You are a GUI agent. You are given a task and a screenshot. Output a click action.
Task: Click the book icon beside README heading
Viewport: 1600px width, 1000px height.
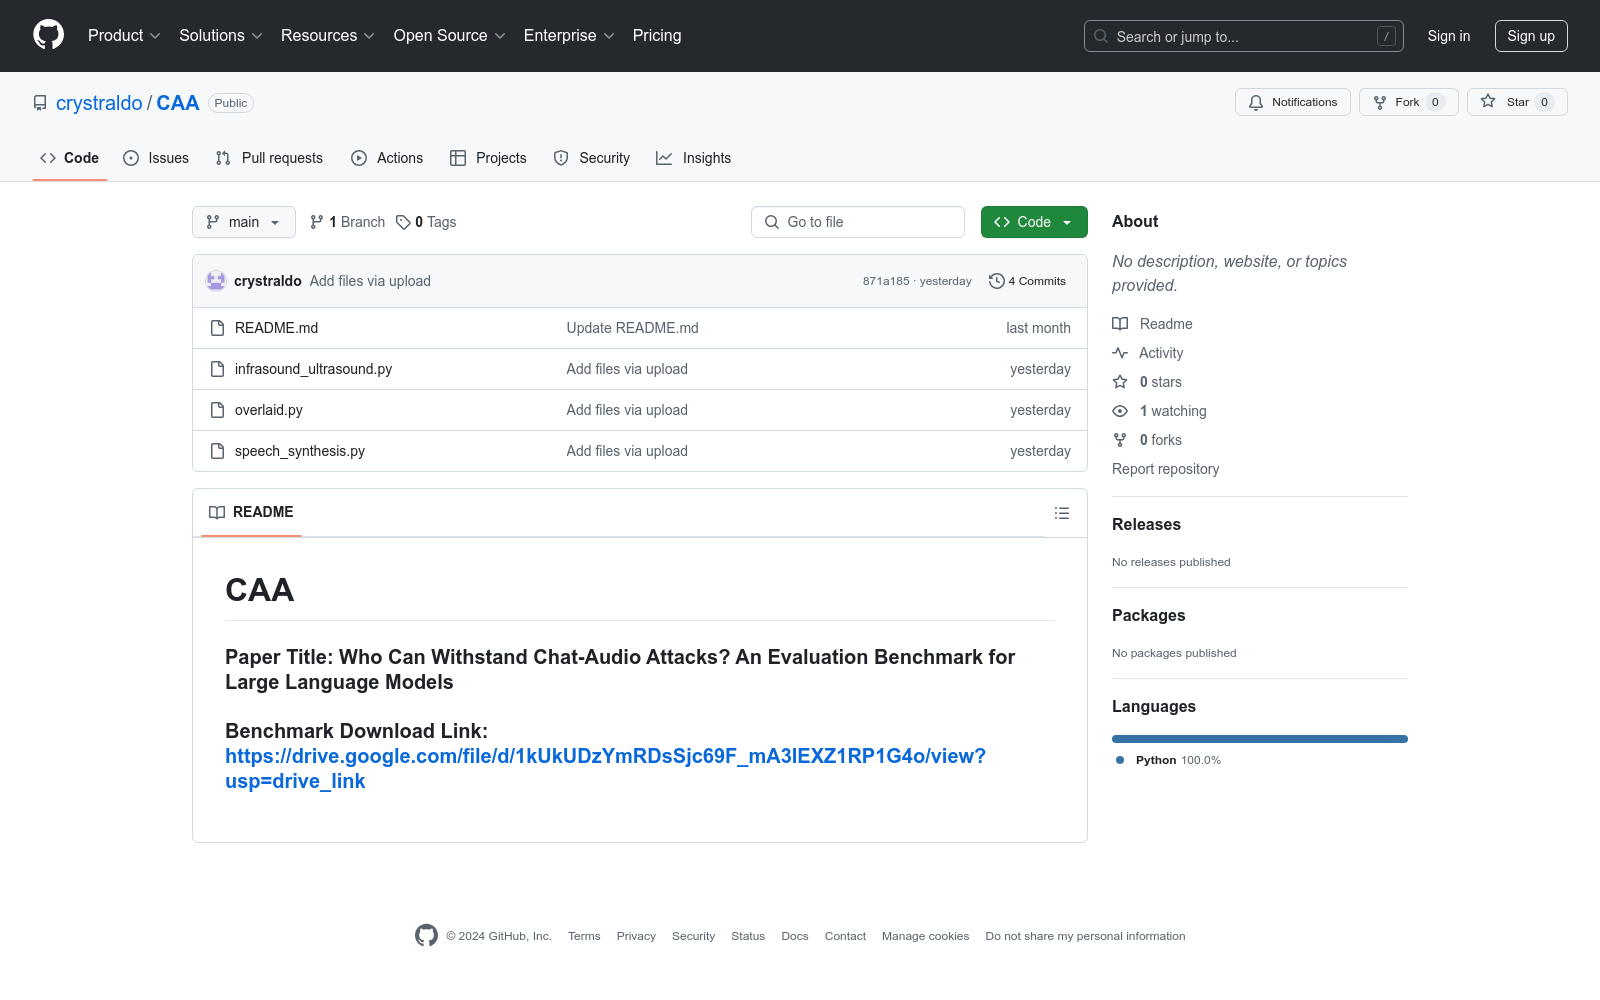[x=217, y=512]
